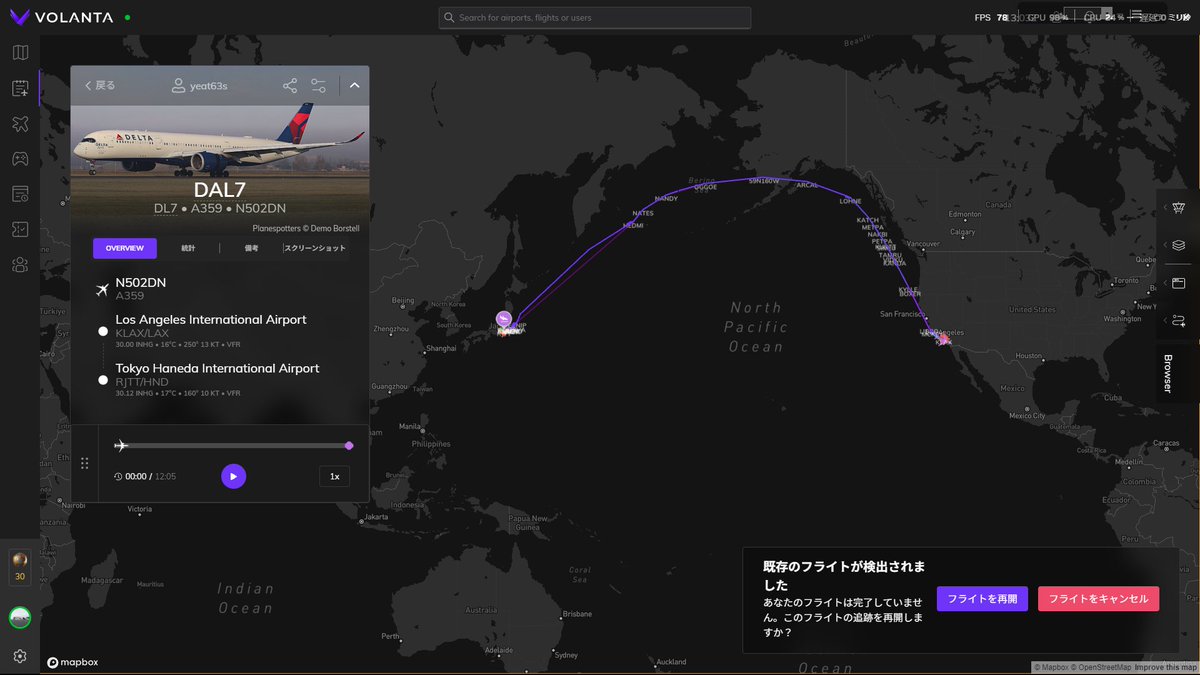The height and width of the screenshot is (675, 1200).
Task: Open the community people icon in sidebar
Action: [x=20, y=264]
